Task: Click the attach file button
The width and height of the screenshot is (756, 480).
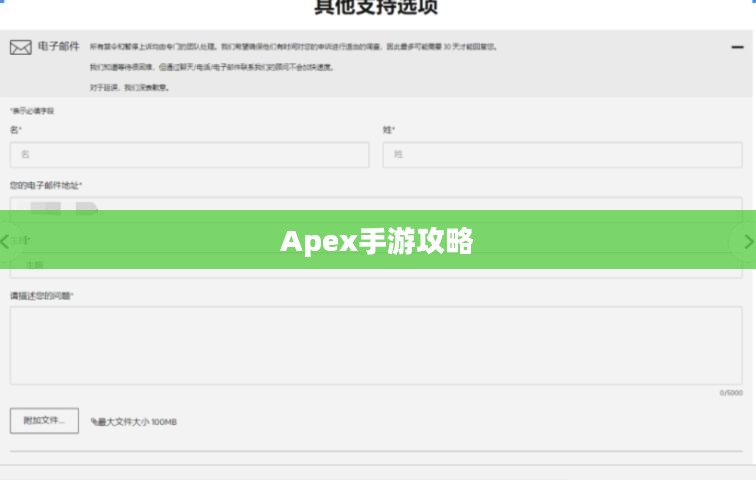Action: click(44, 421)
